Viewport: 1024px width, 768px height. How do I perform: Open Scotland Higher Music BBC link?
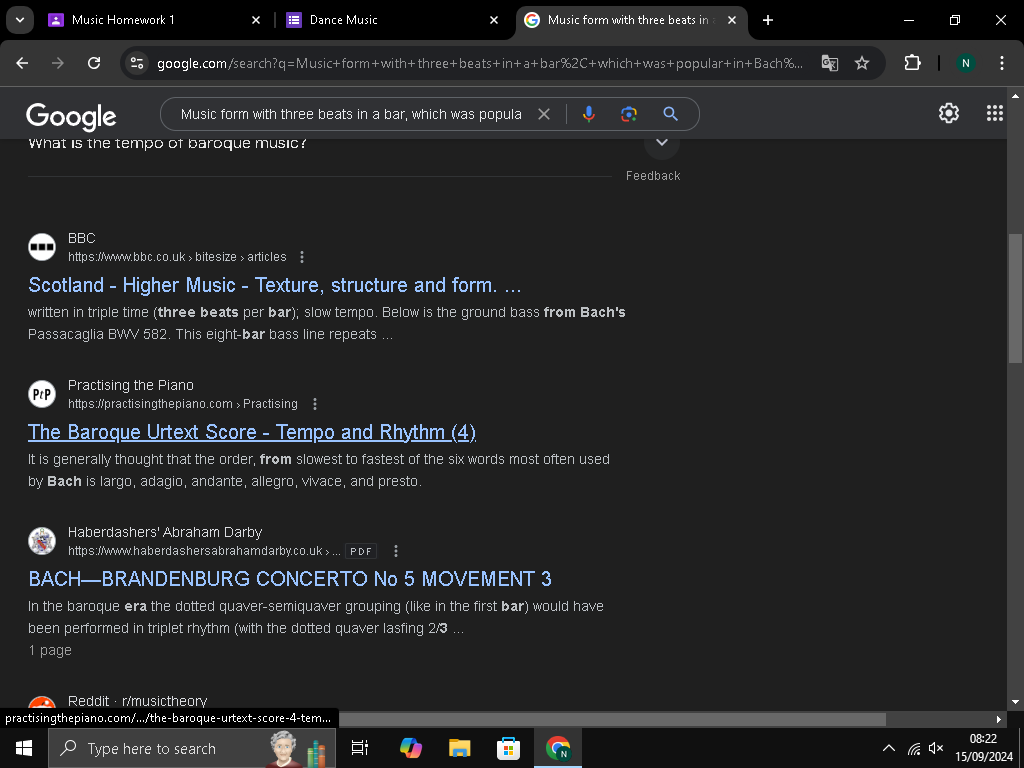click(x=275, y=285)
